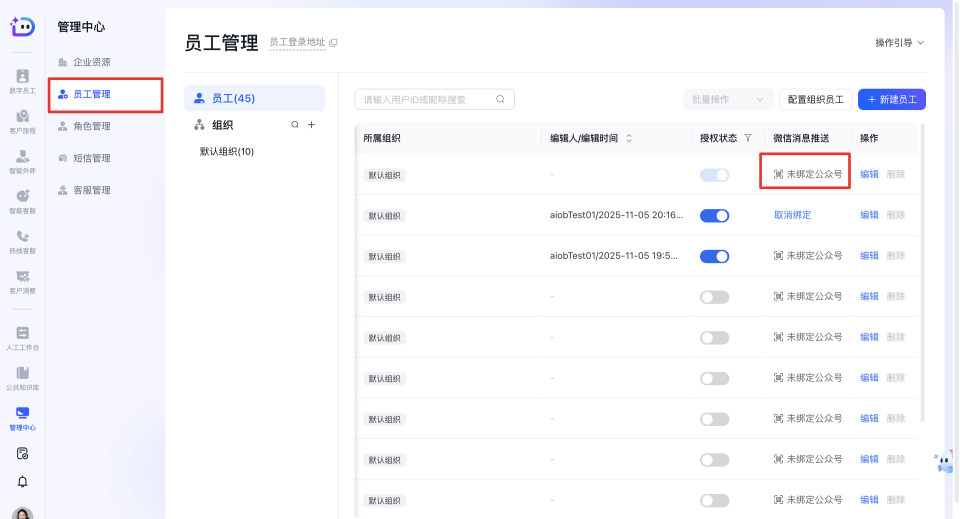Expand the 操作引导 dropdown

point(899,43)
